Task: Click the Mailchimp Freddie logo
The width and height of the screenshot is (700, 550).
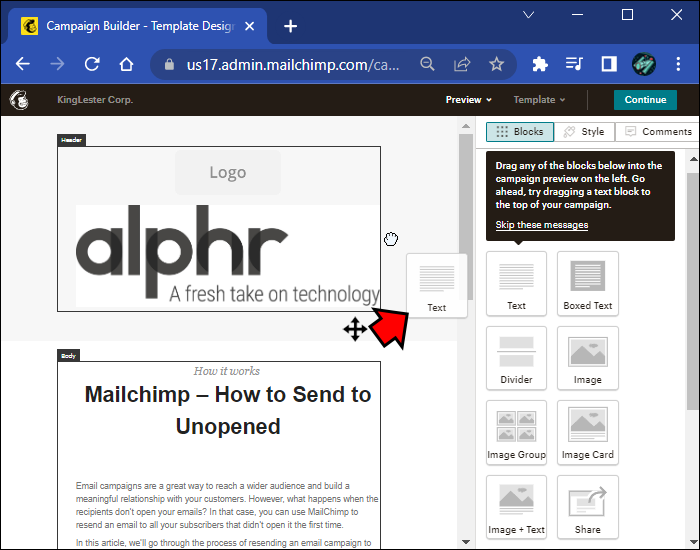Action: tap(19, 100)
